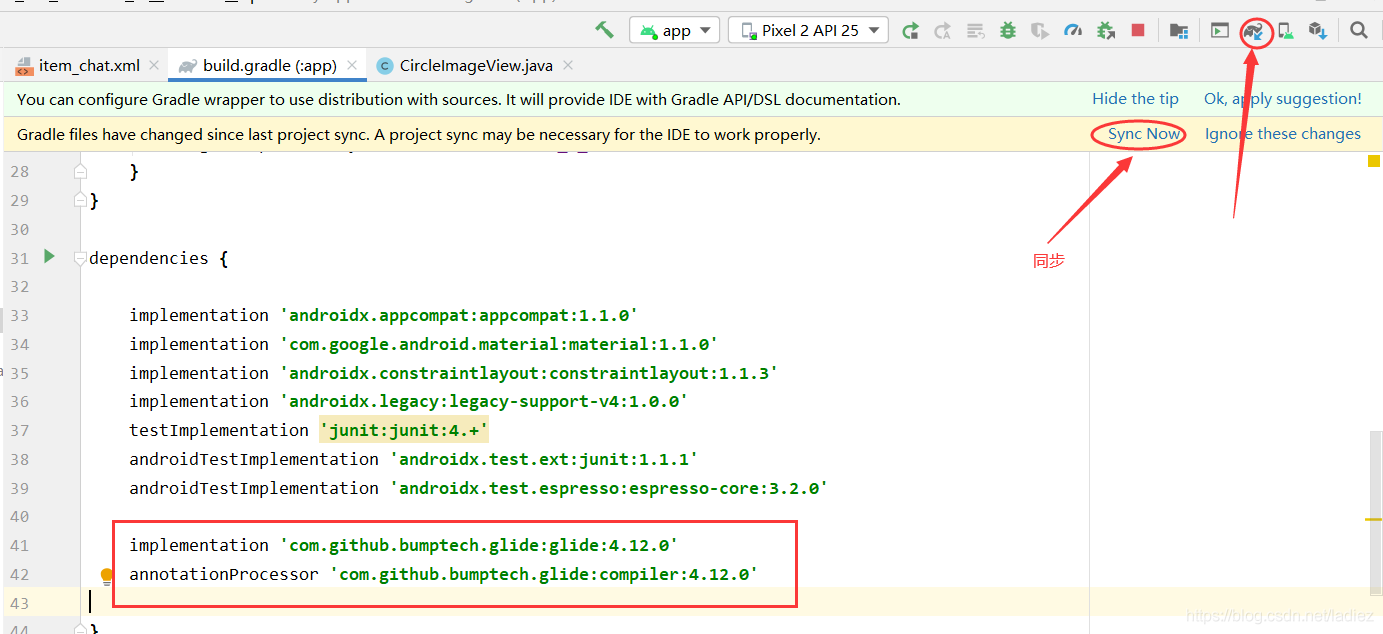1383x634 pixels.
Task: Collapse the dependencies block fold marker
Action: tap(81, 258)
